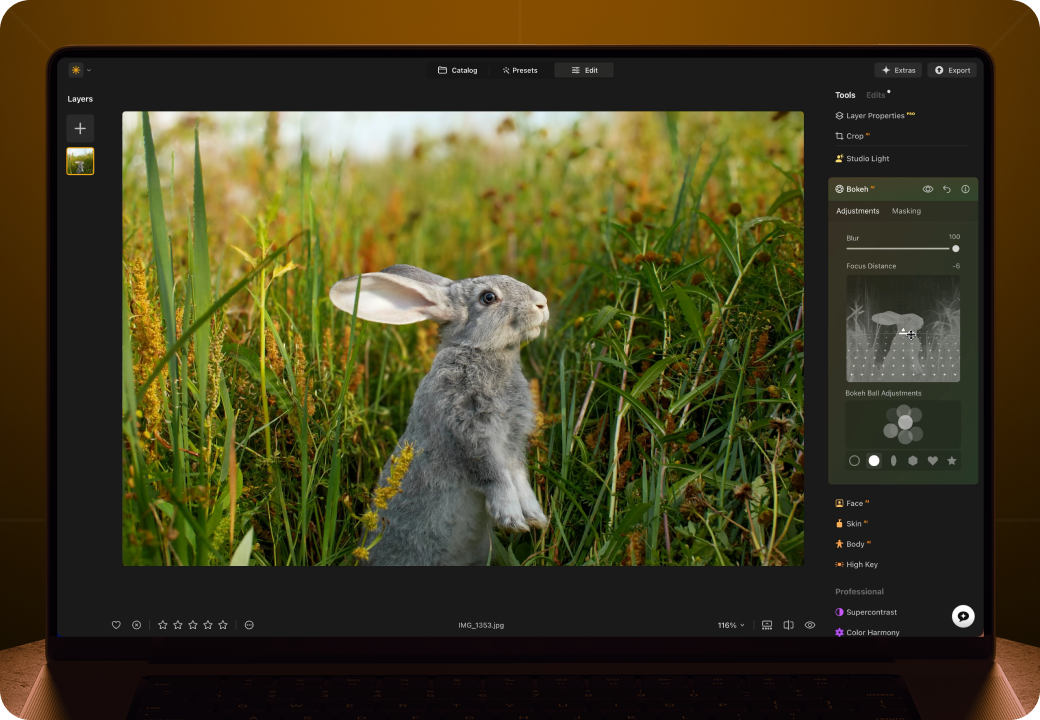This screenshot has width=1040, height=720.
Task: Click the Blur slider handle
Action: pos(955,248)
